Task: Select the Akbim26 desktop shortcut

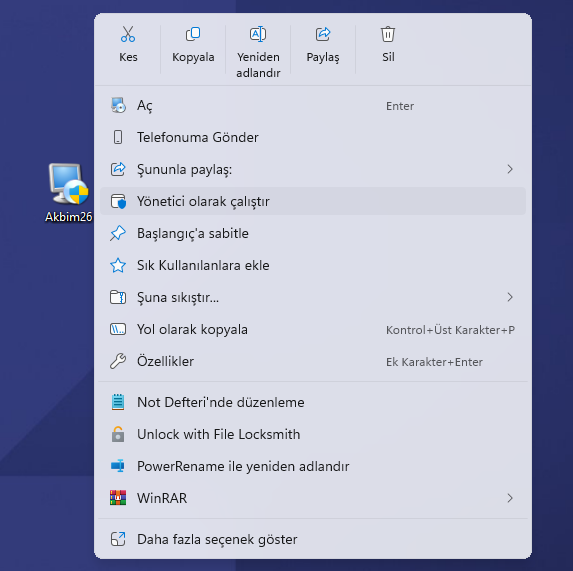Action: click(69, 193)
